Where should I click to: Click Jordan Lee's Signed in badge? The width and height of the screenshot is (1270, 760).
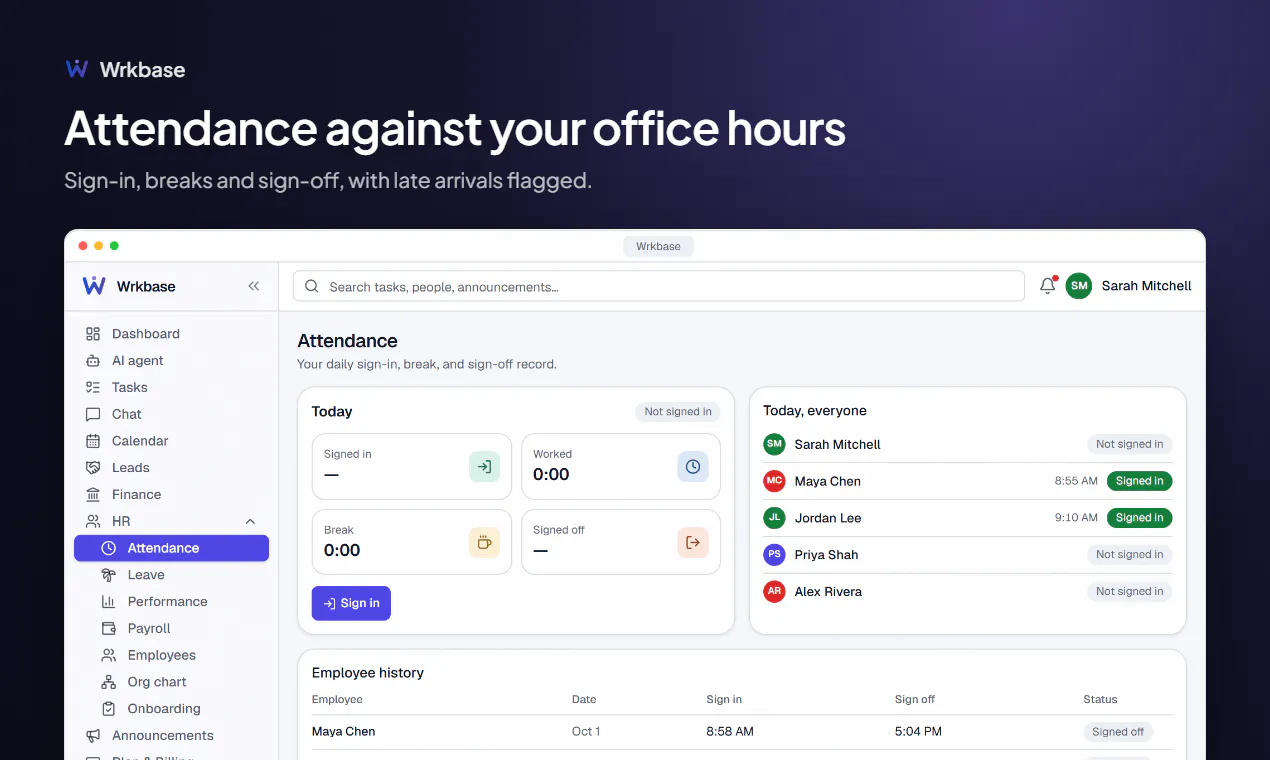1139,518
